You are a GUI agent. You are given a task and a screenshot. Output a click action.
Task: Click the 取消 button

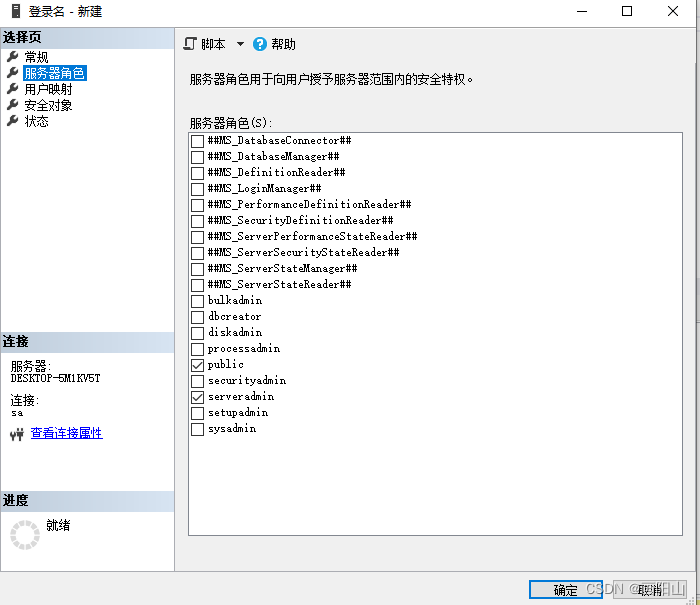click(x=650, y=590)
